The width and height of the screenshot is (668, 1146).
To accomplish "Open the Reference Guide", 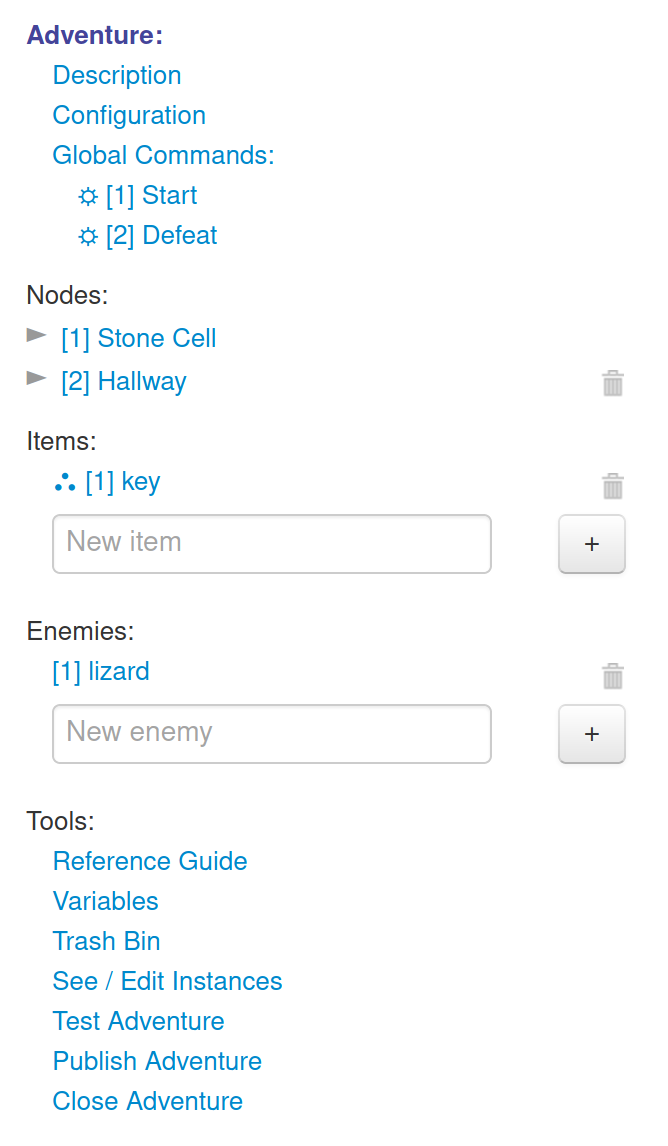I will 150,861.
